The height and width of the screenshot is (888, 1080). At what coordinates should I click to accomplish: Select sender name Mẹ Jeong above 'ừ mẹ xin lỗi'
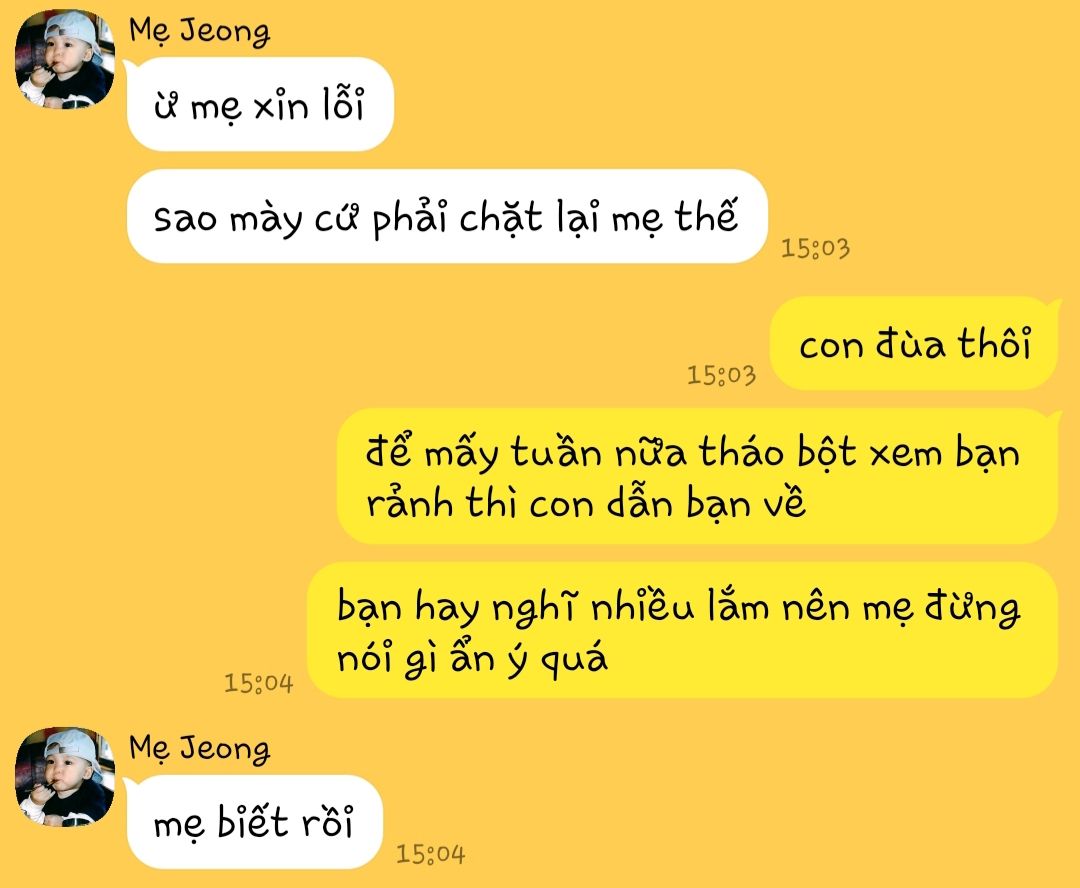pyautogui.click(x=200, y=32)
